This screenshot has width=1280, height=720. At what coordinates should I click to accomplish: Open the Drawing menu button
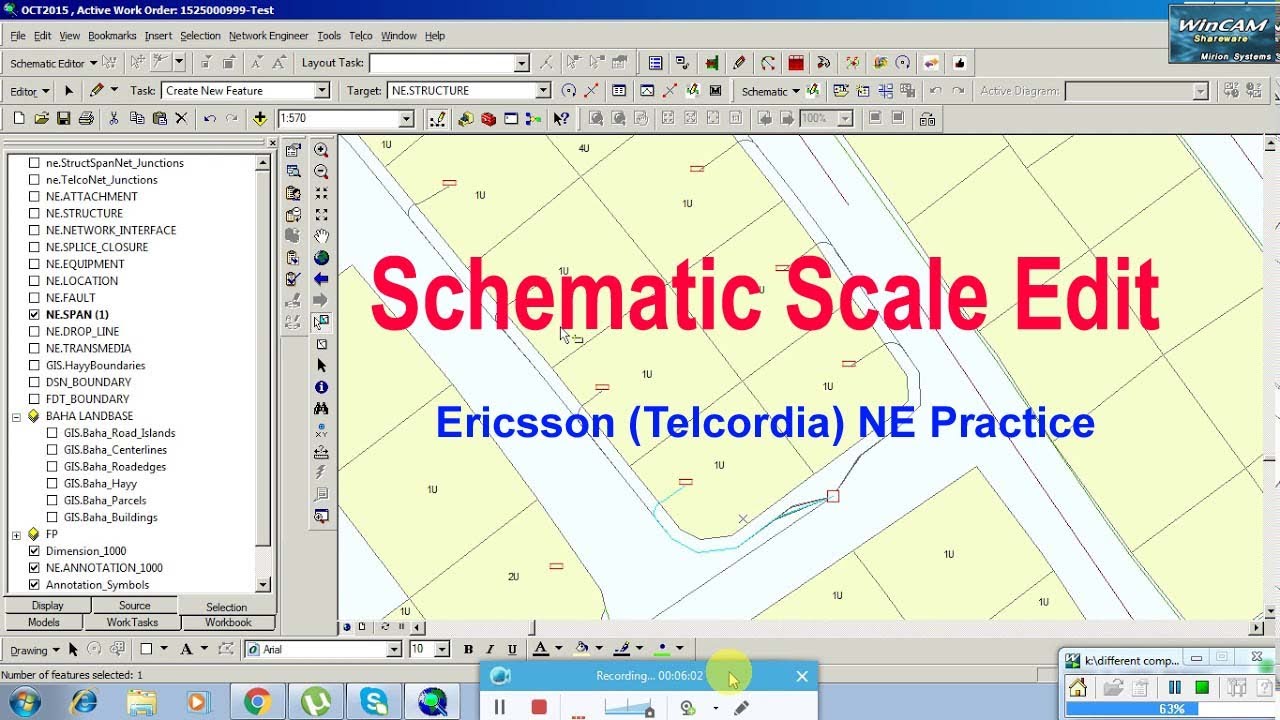[35, 650]
